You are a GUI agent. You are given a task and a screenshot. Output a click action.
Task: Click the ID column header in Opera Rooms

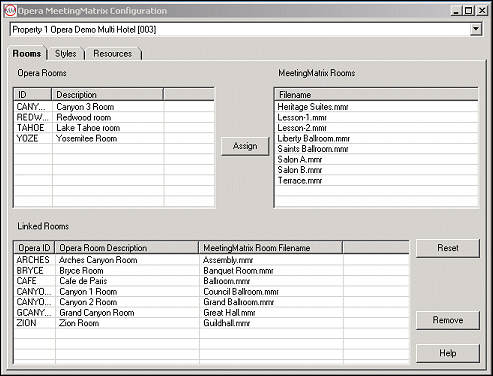tap(33, 95)
